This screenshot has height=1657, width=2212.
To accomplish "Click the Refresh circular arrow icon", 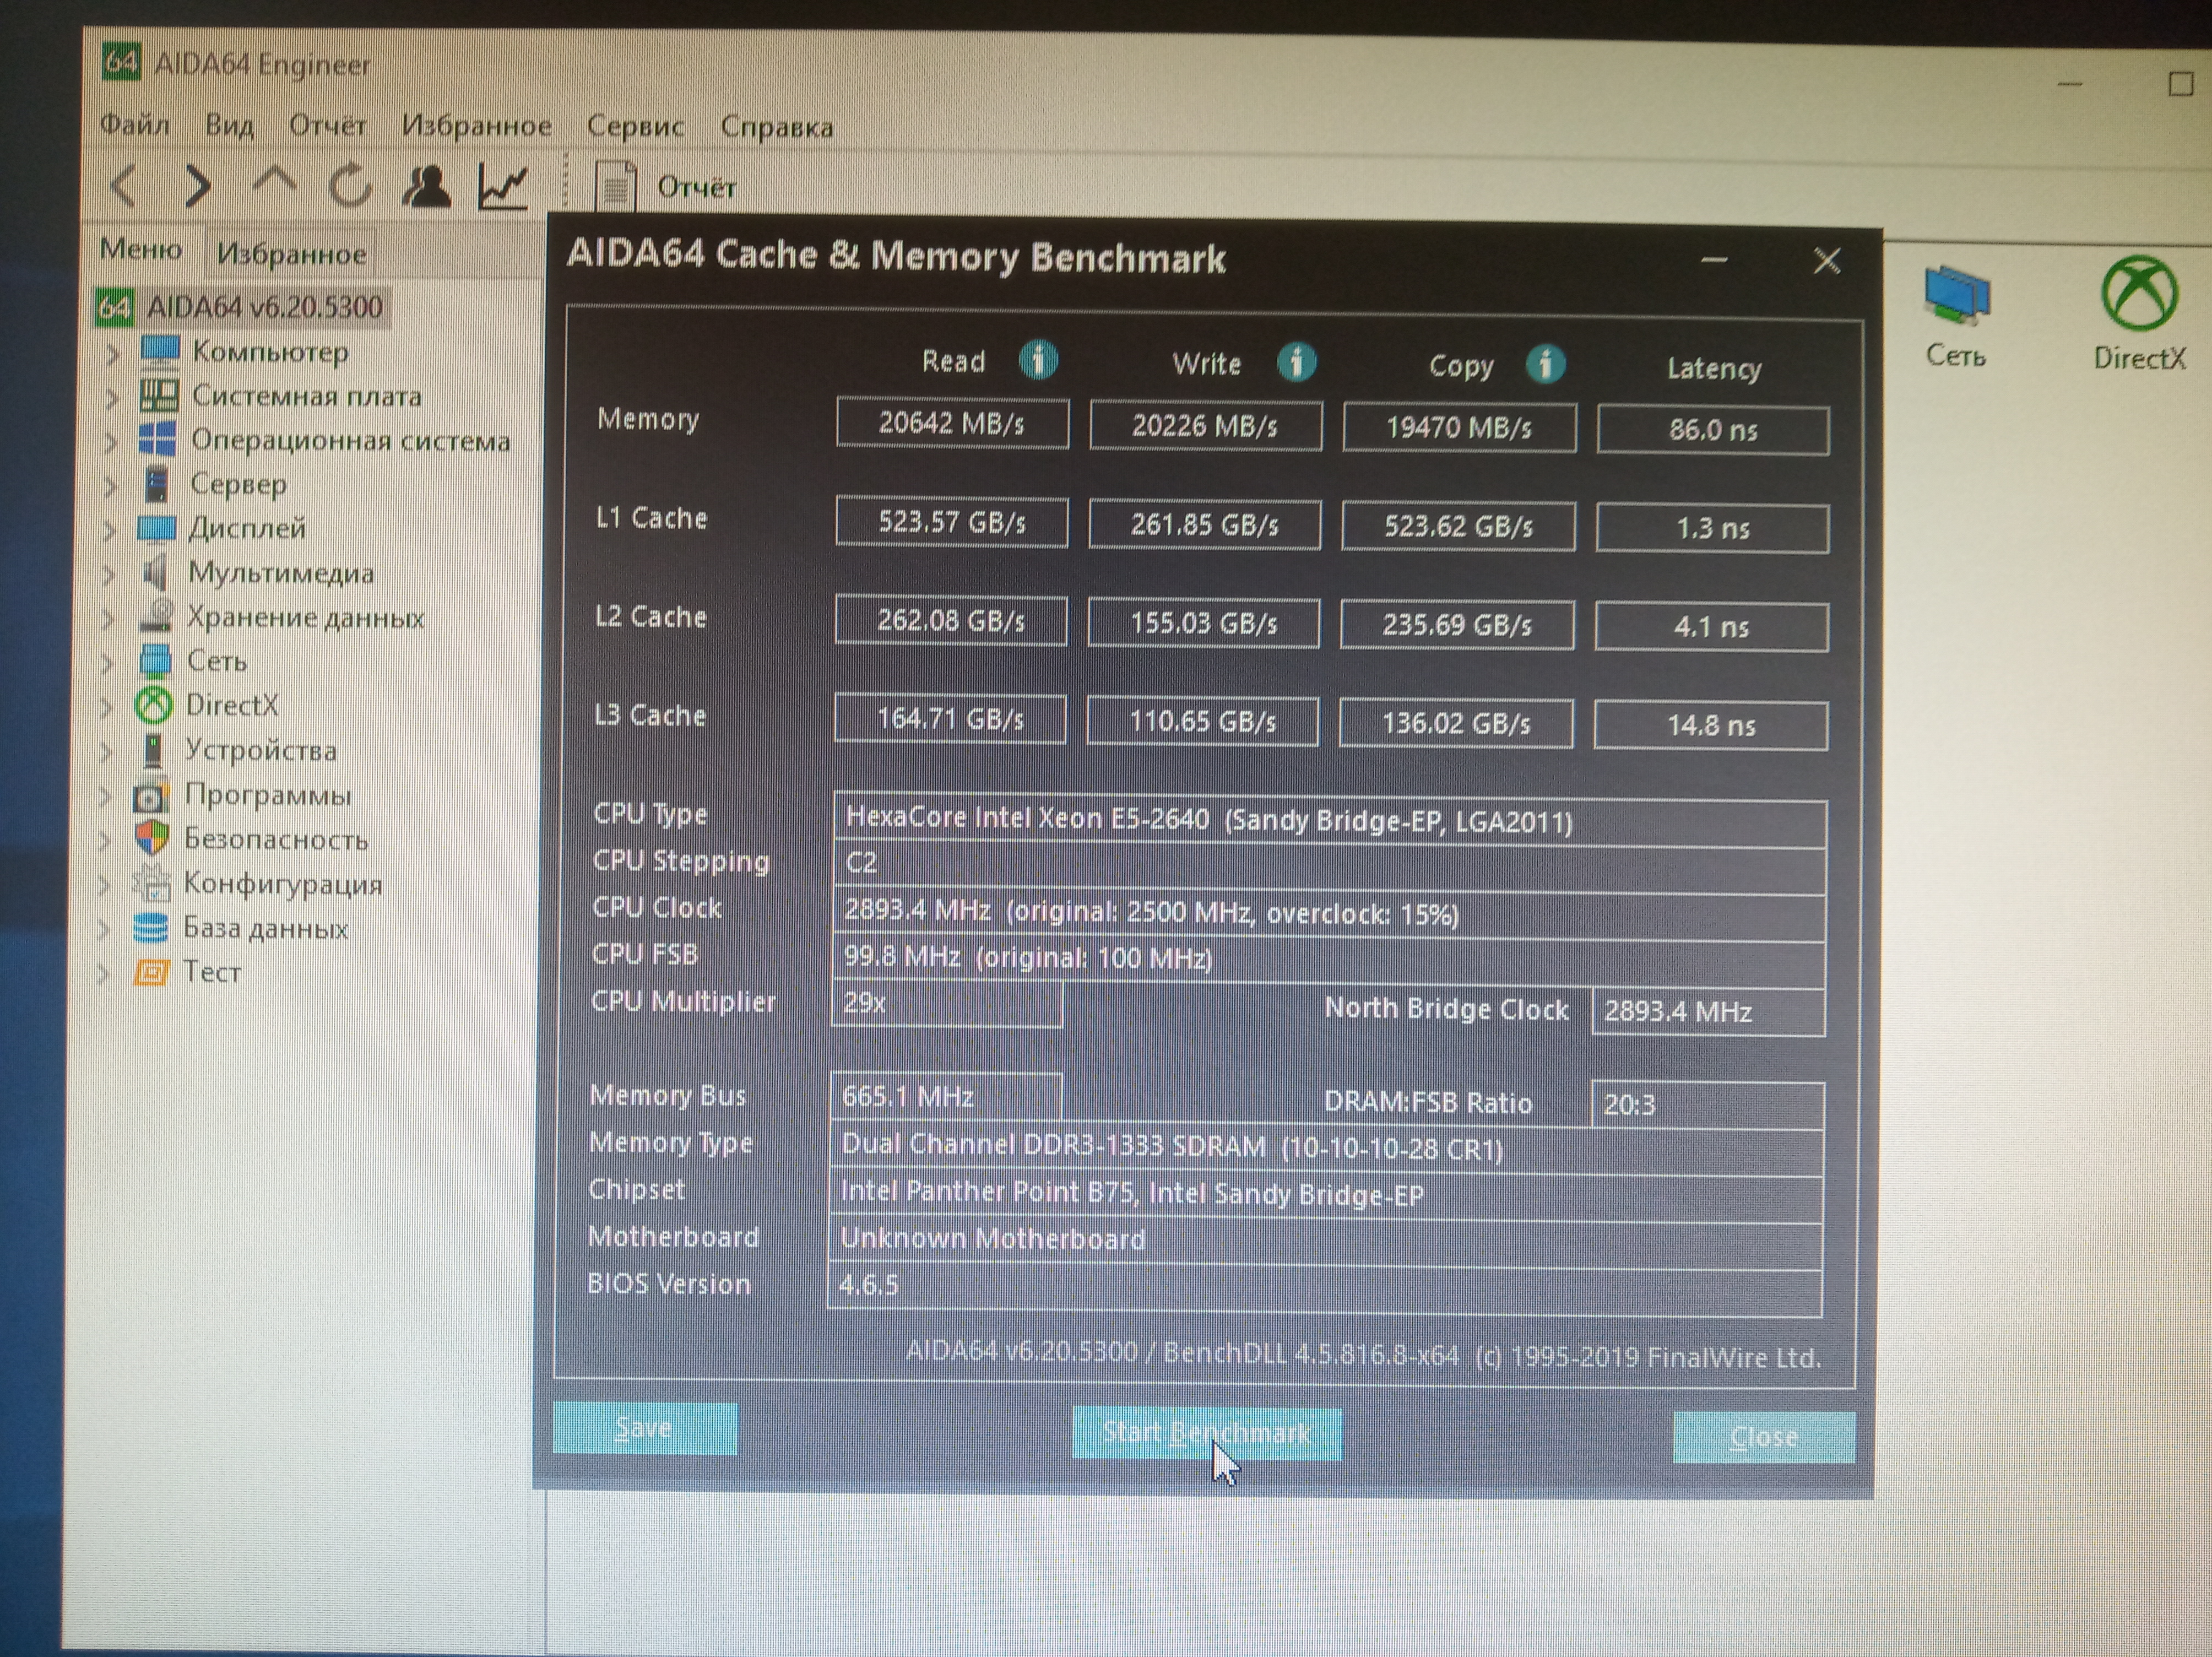I will [350, 185].
